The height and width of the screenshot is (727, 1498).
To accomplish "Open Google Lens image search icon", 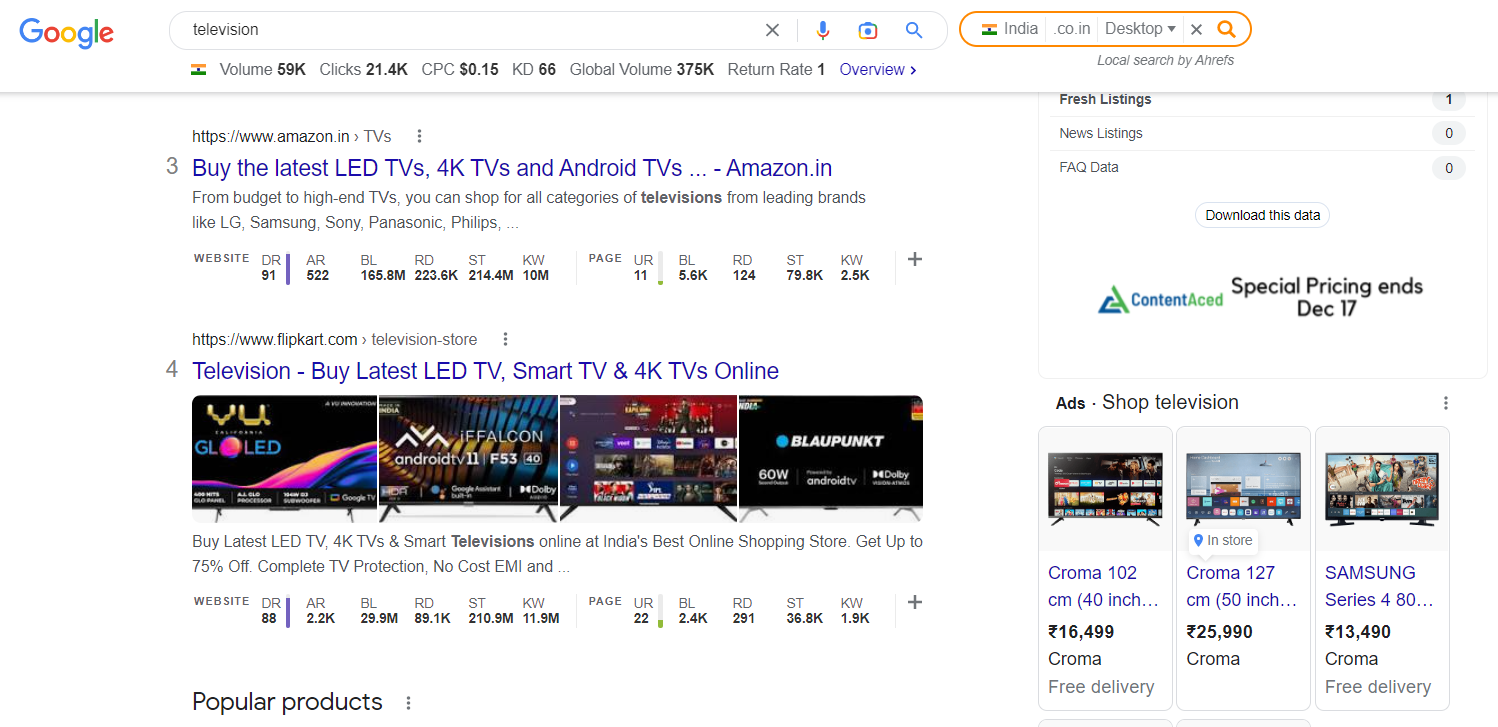I will [868, 30].
